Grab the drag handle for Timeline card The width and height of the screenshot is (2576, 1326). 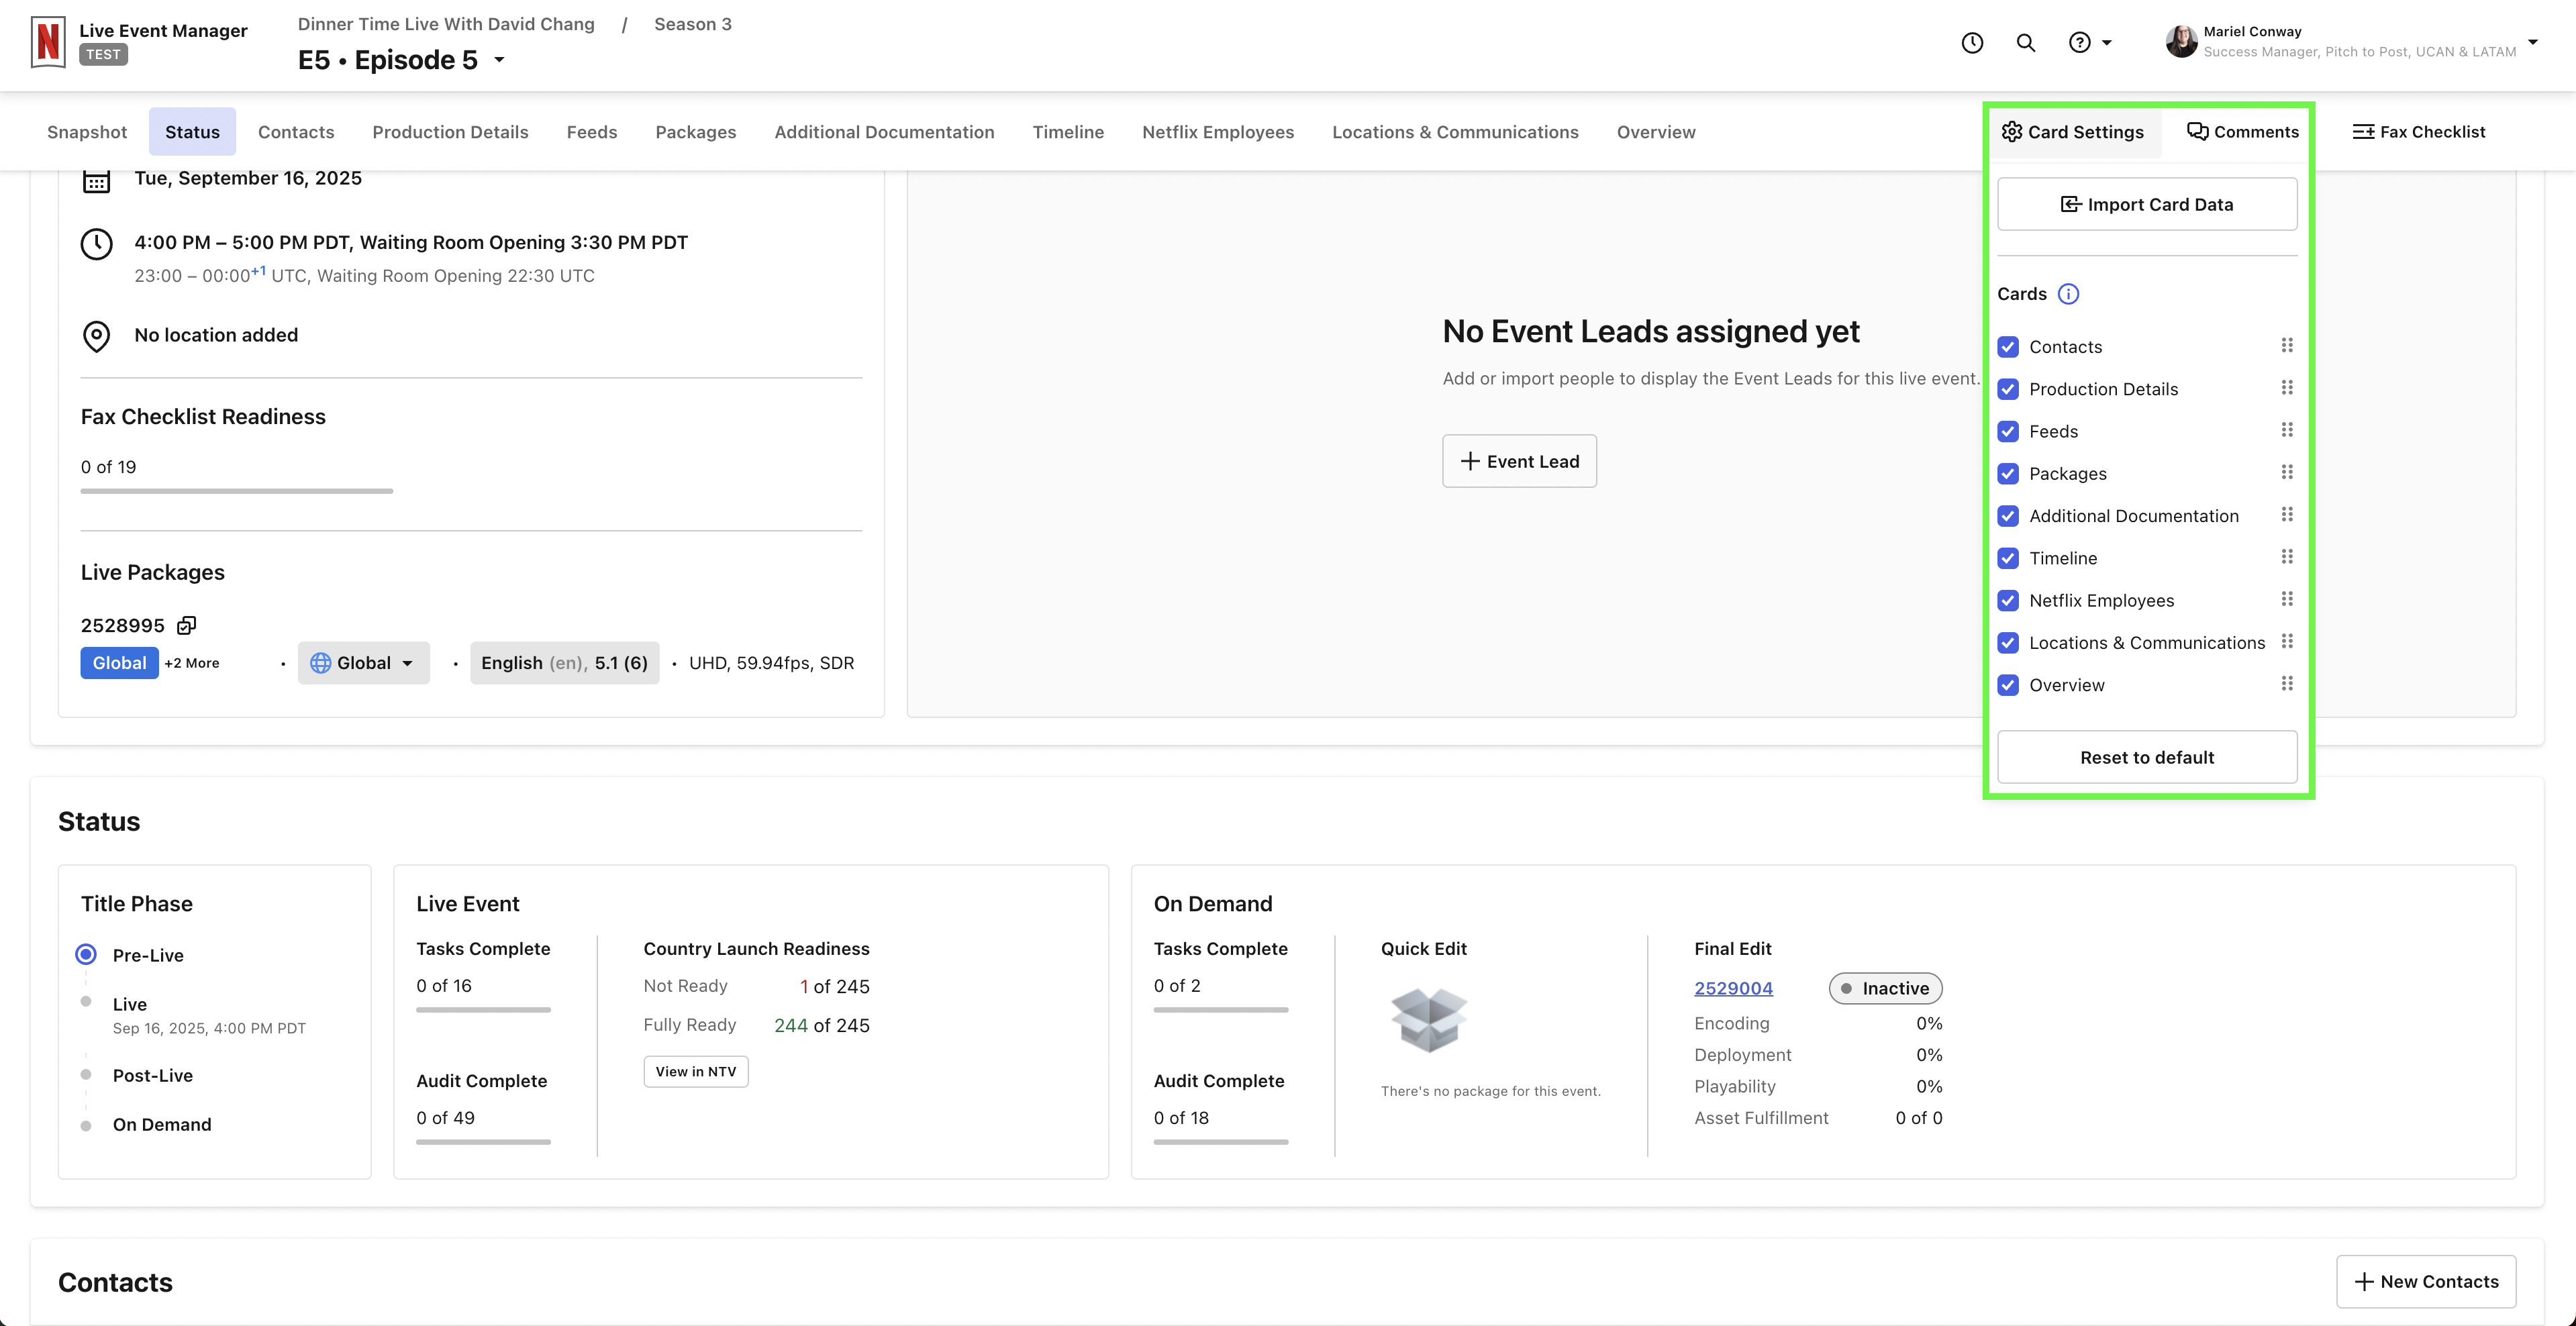pos(2286,557)
